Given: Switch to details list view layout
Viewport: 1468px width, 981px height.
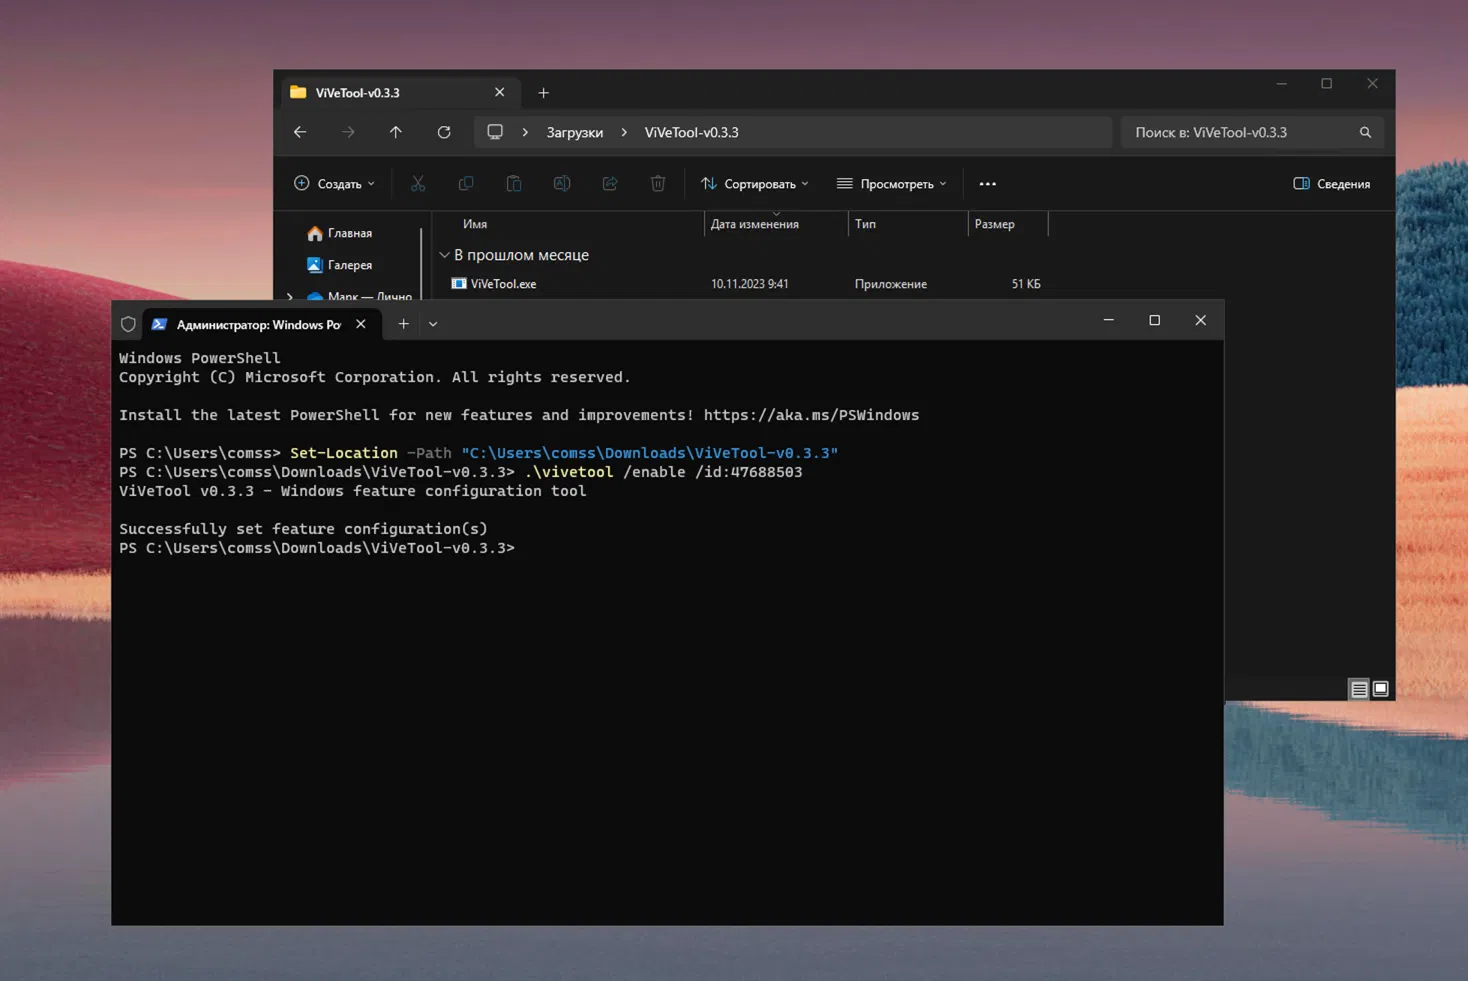Looking at the screenshot, I should tap(1359, 689).
